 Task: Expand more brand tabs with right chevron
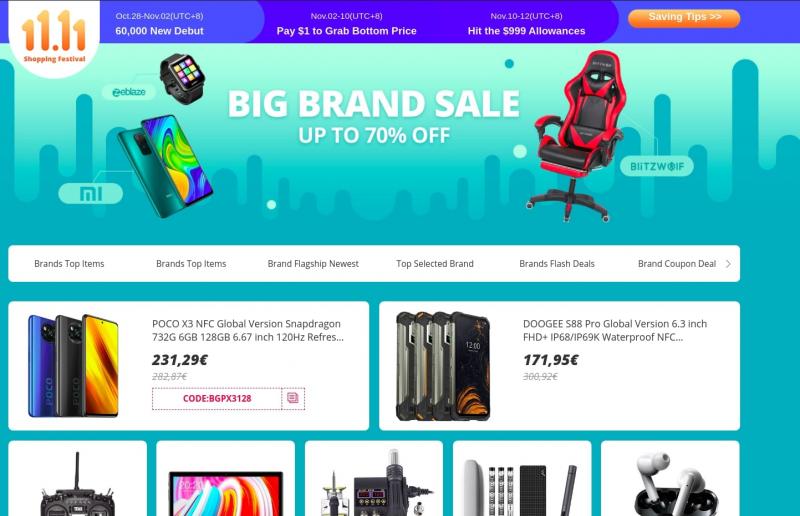(x=728, y=264)
